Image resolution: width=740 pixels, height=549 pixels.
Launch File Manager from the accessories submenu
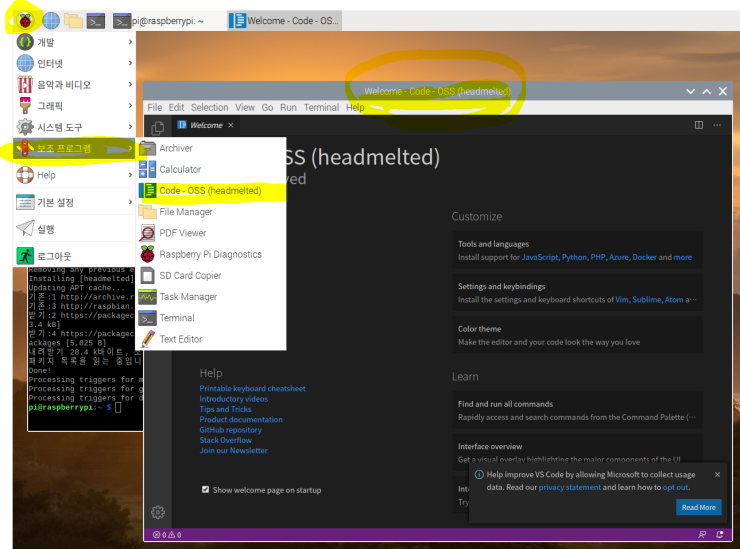click(x=211, y=211)
